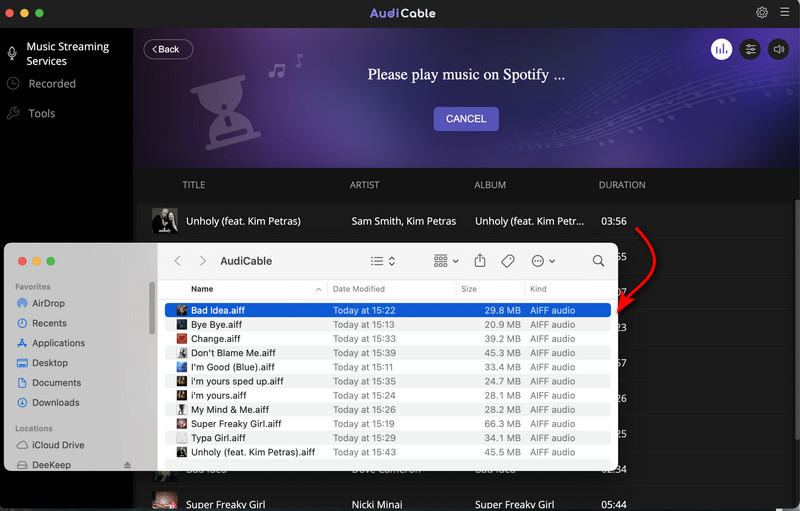The image size is (800, 511).
Task: Navigate forward in Finder window
Action: point(203,261)
